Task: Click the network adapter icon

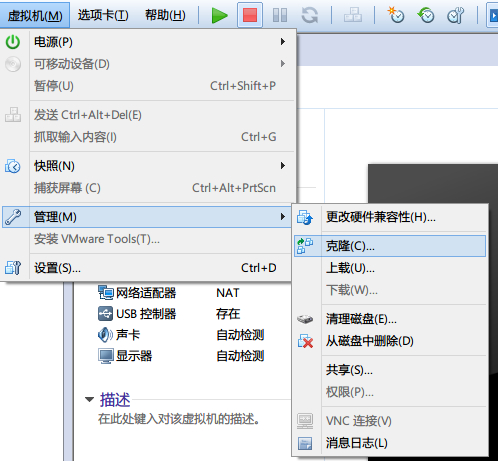Action: pos(106,292)
